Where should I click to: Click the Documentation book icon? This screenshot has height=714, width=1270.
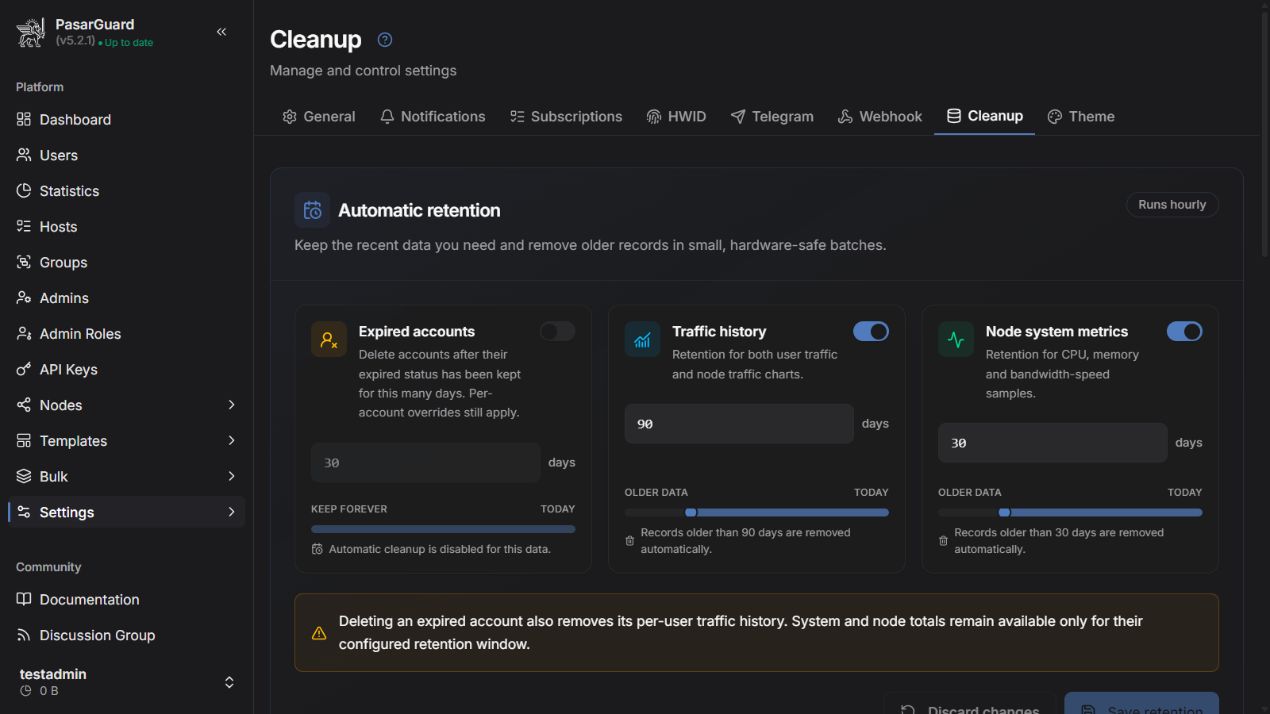point(24,599)
